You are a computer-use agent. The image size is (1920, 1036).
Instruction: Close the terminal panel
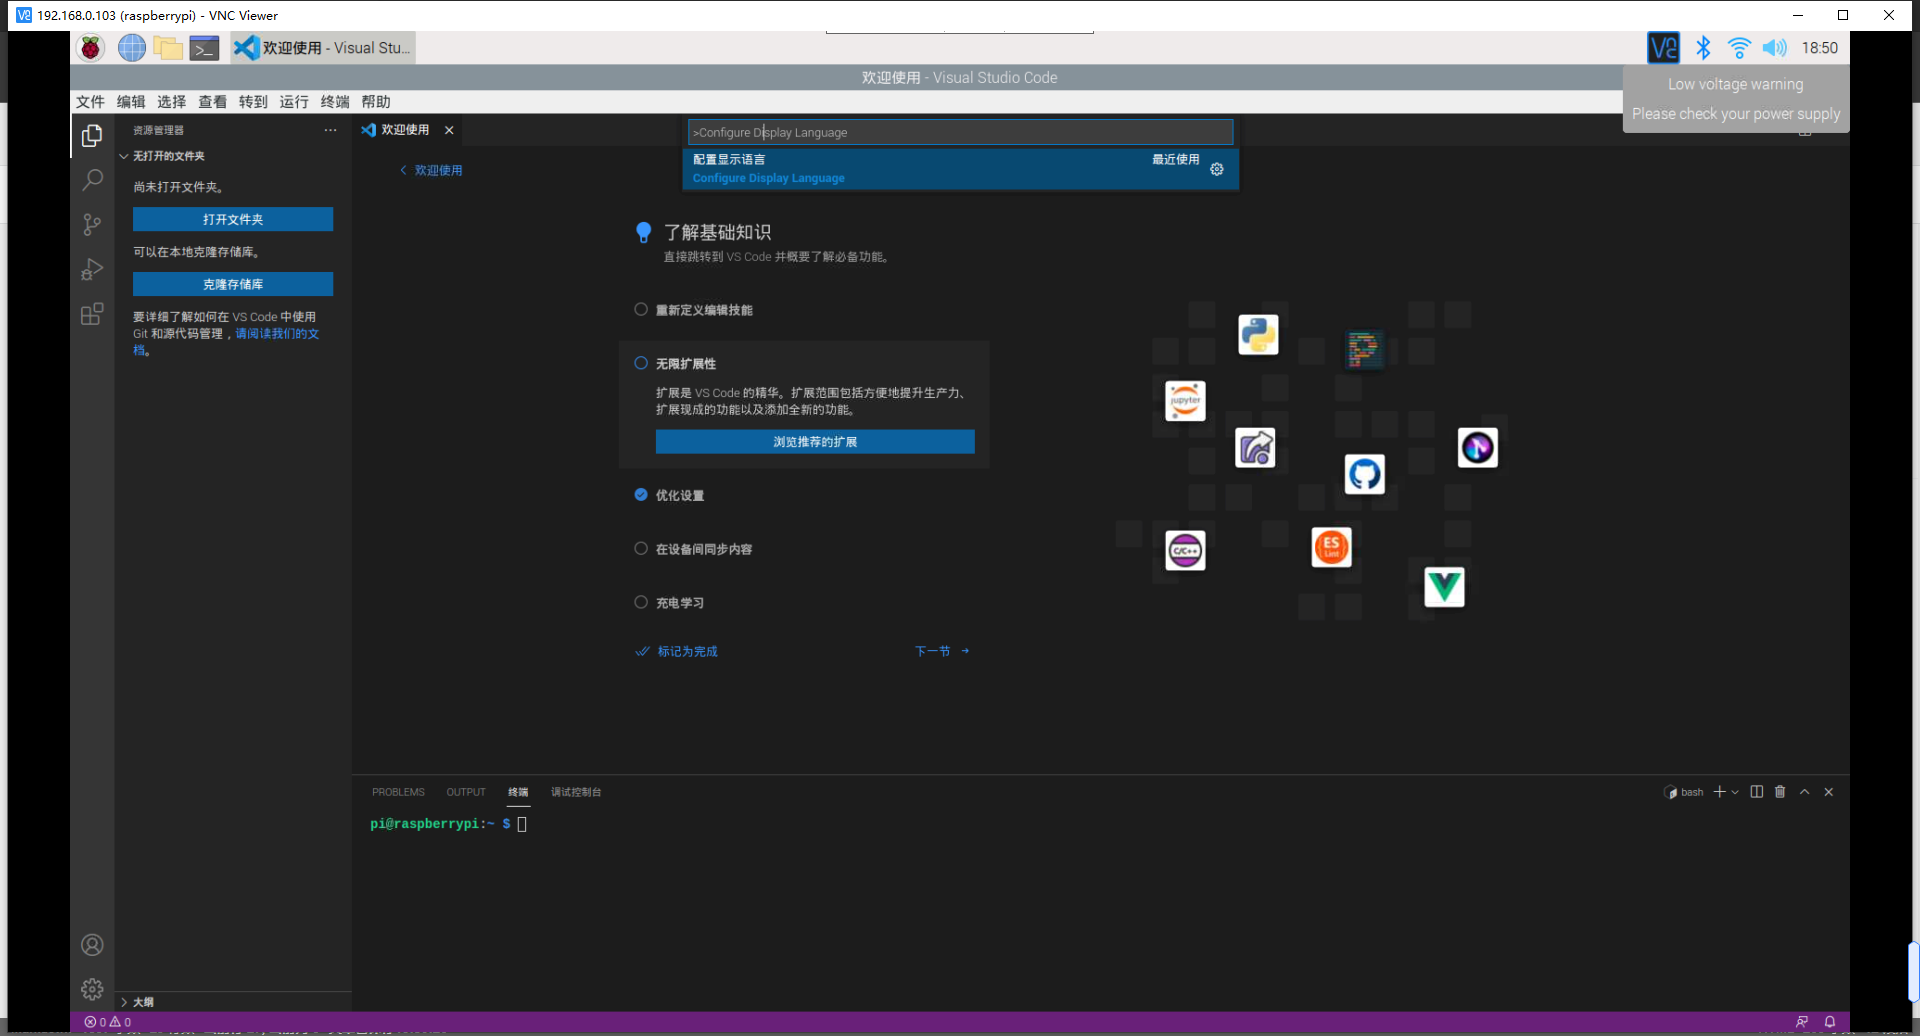(x=1829, y=792)
